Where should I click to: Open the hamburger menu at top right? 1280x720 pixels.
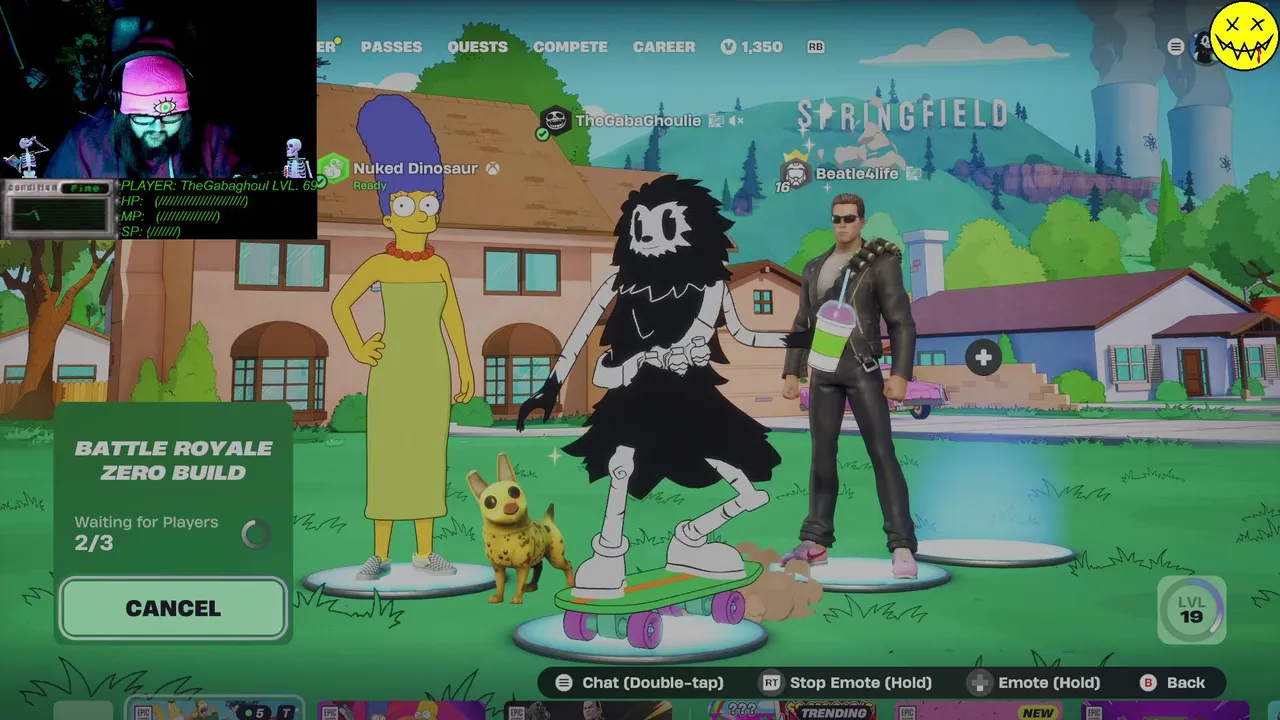click(1176, 47)
